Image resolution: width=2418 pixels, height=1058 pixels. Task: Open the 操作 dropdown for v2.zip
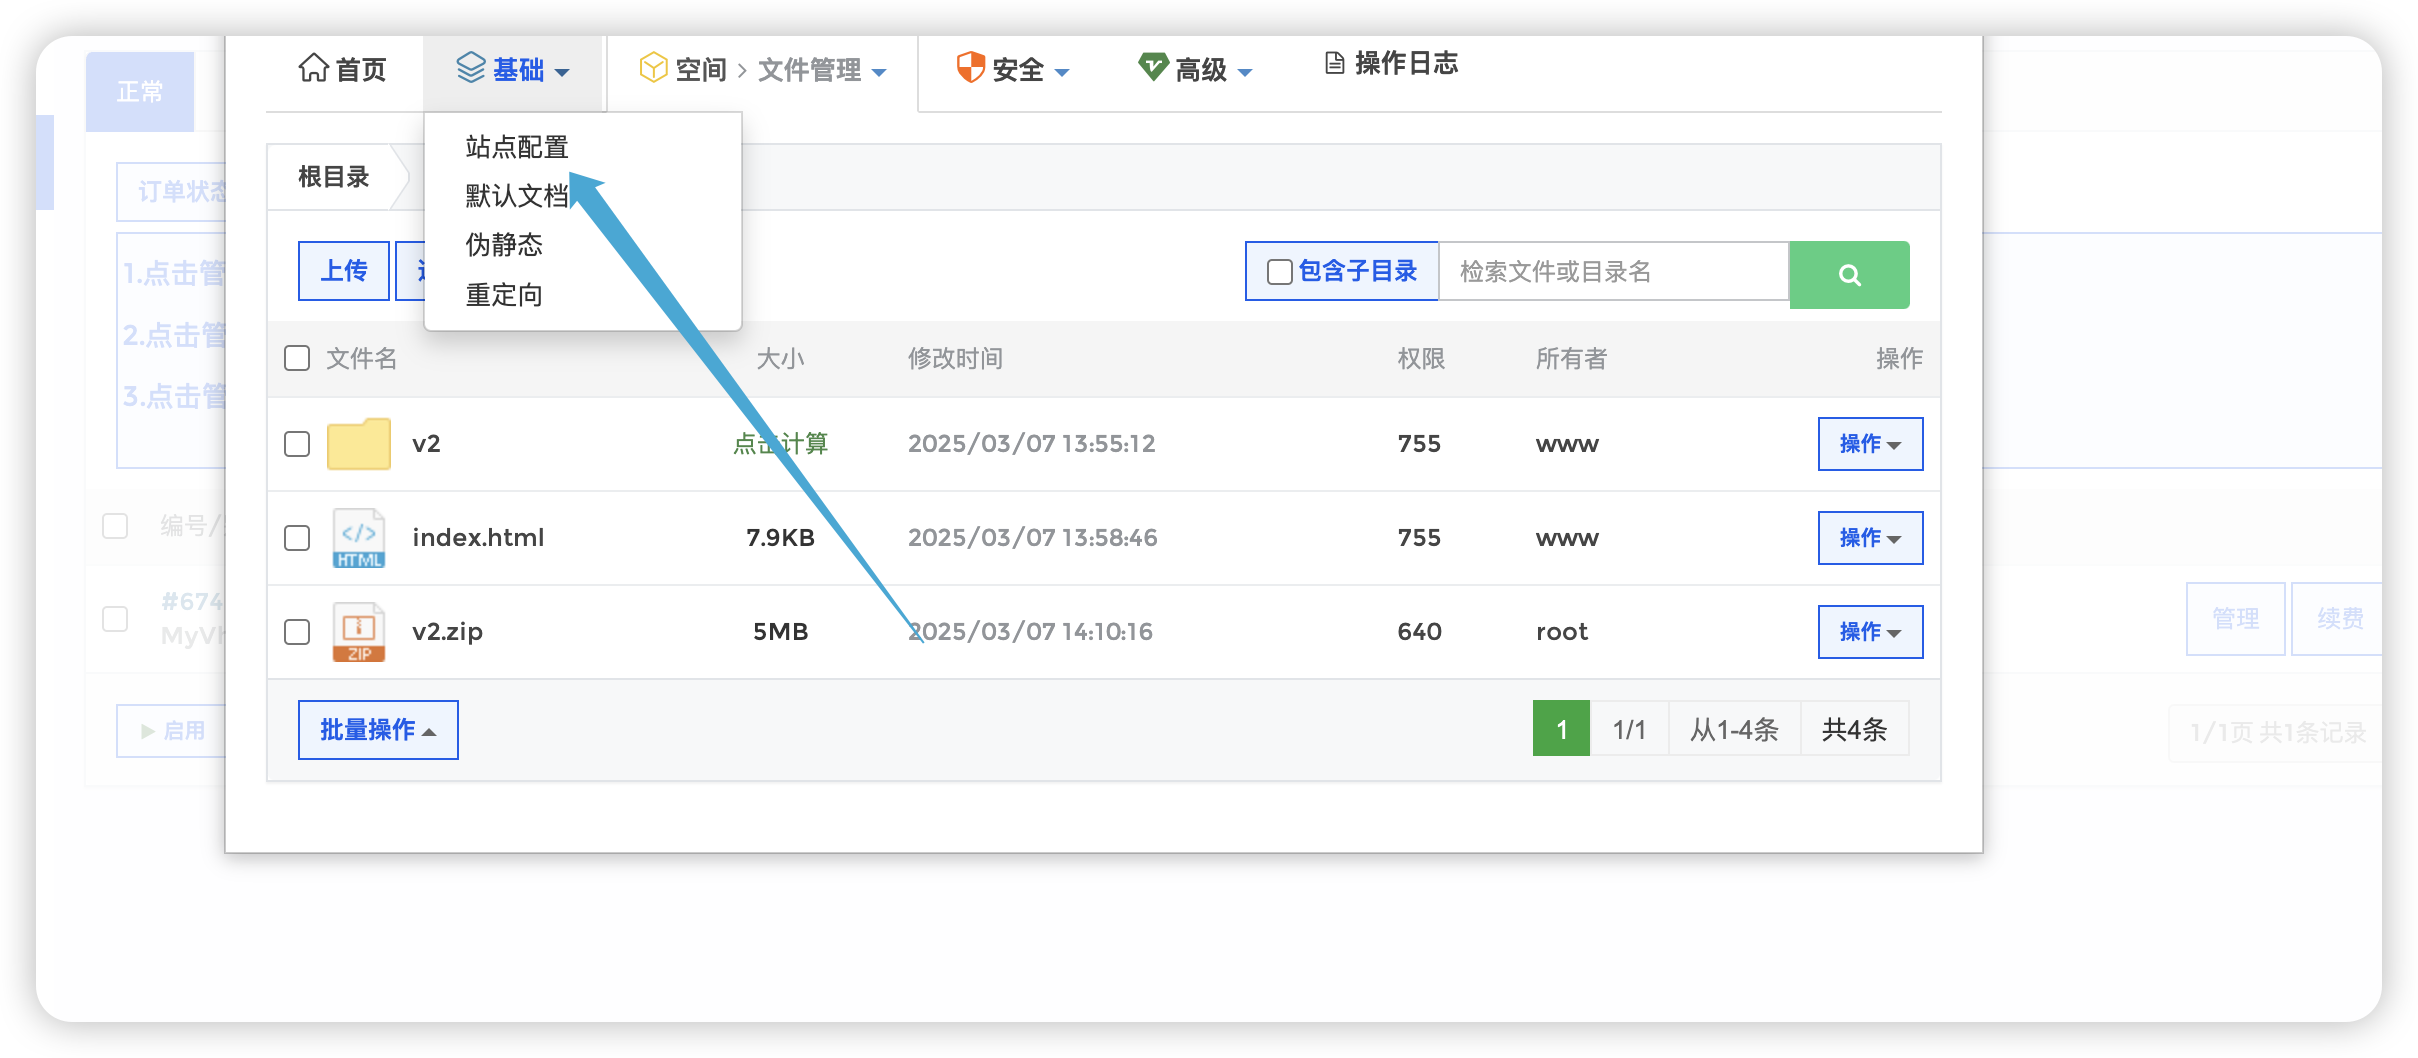pos(1870,632)
